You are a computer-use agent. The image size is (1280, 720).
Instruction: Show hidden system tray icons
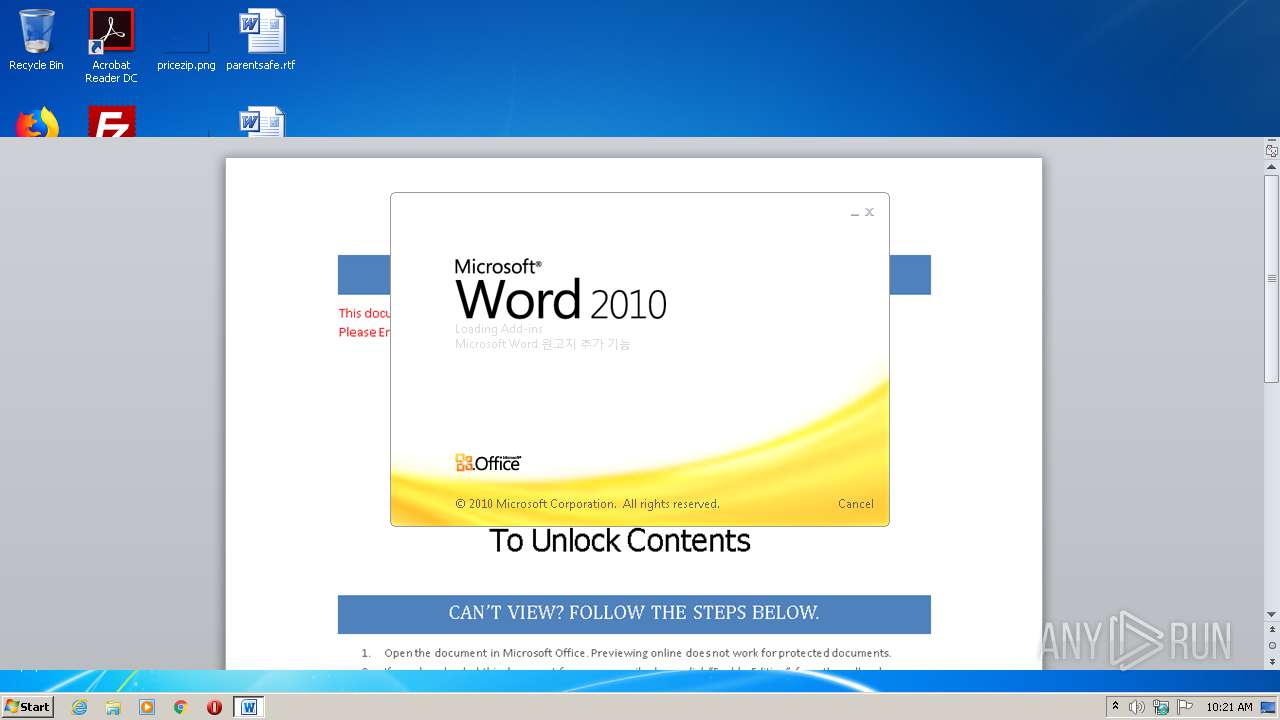(x=1116, y=707)
